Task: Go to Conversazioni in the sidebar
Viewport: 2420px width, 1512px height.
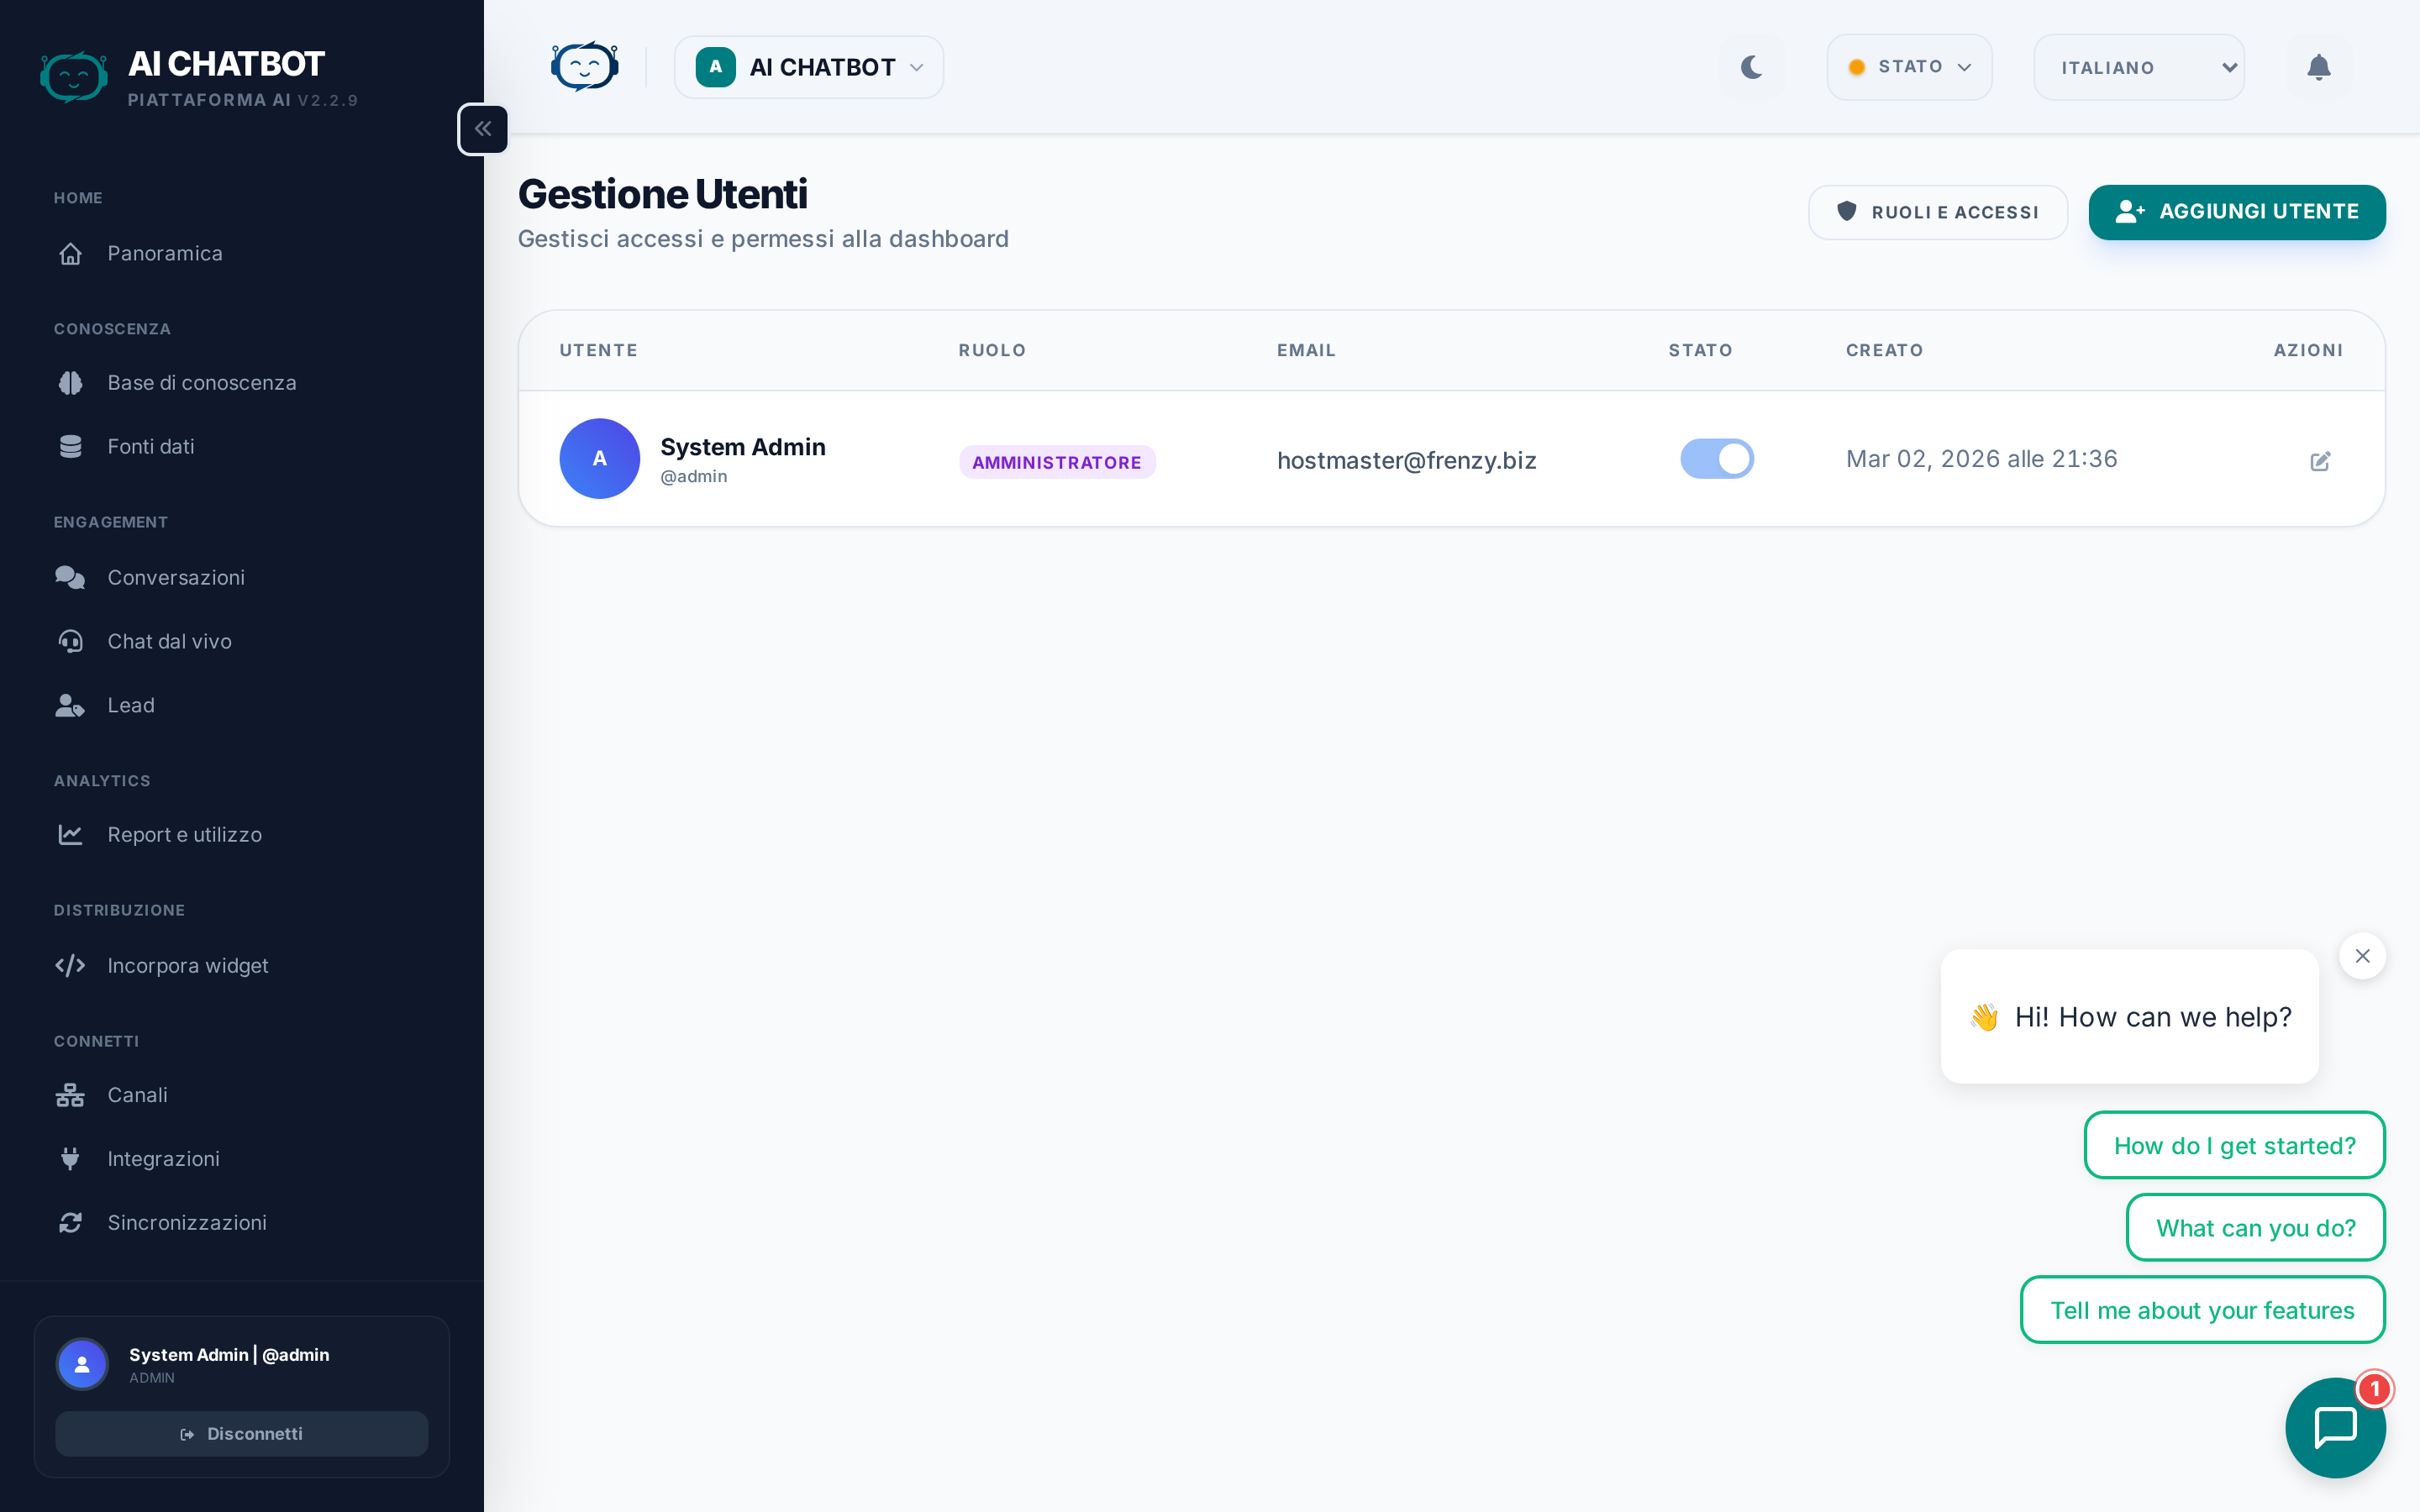Action: [x=176, y=577]
